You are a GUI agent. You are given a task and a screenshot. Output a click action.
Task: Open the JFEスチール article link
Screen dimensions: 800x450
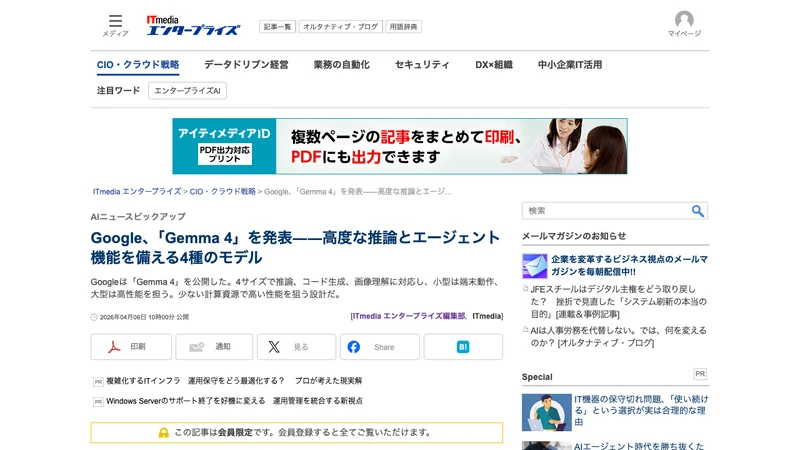pos(618,302)
